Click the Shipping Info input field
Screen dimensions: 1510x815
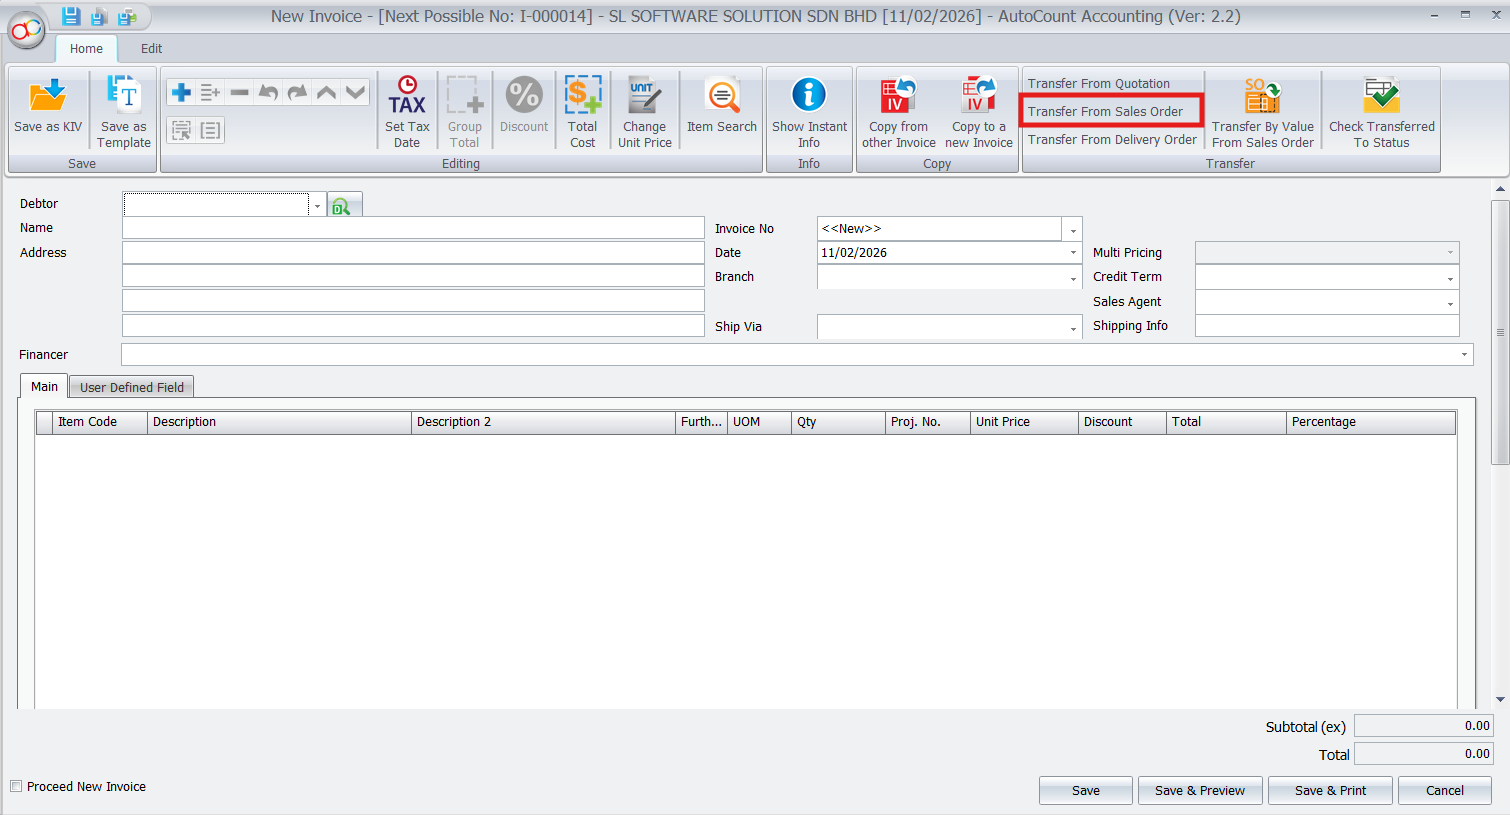tap(1326, 326)
